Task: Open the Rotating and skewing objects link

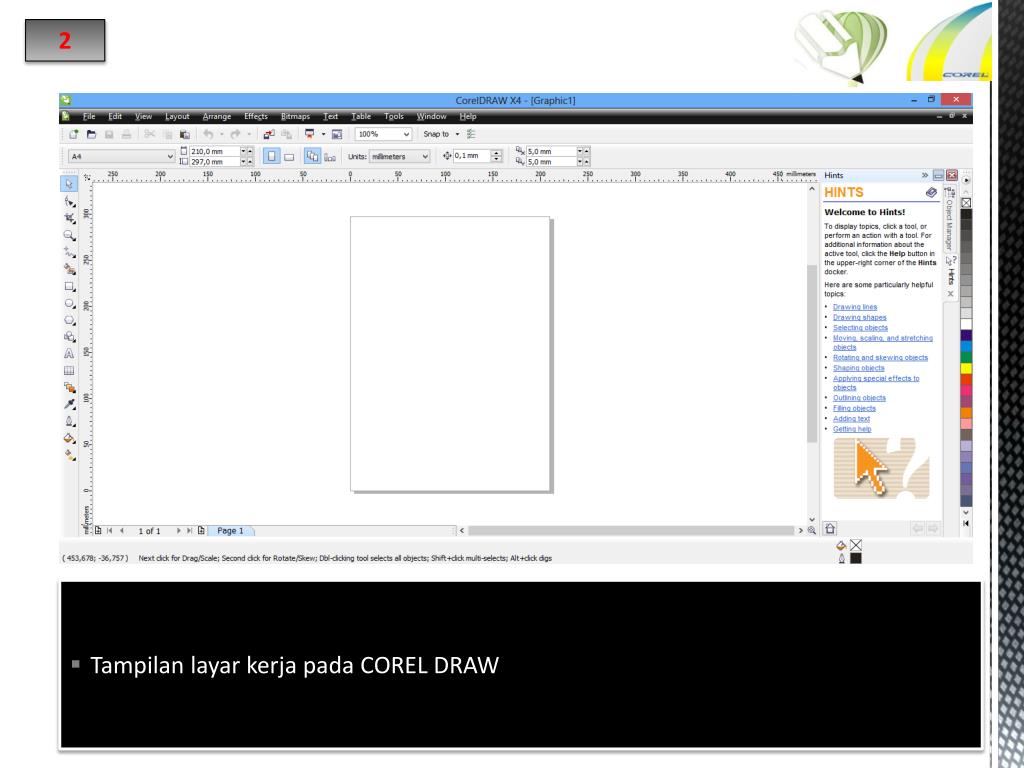Action: [x=880, y=358]
